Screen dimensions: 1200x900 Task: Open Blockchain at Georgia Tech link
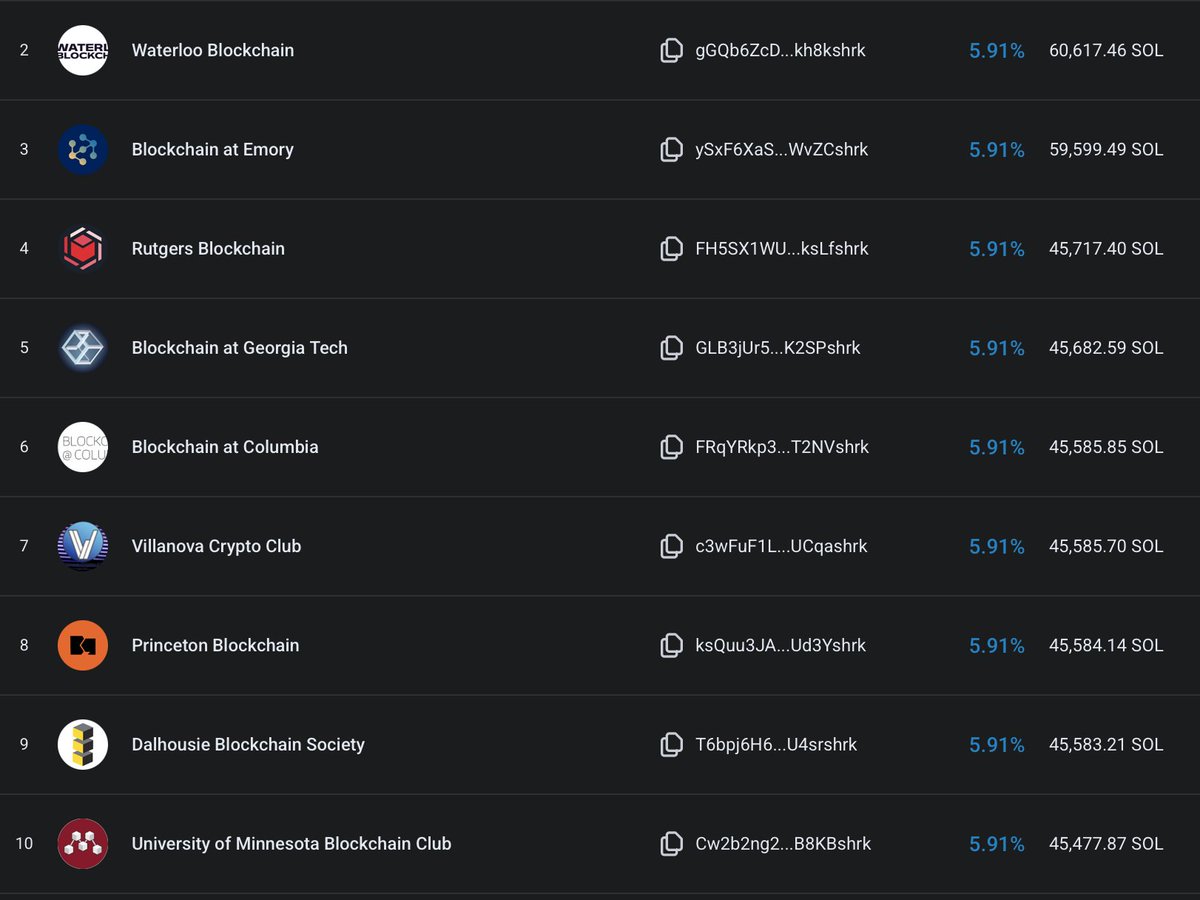click(240, 348)
